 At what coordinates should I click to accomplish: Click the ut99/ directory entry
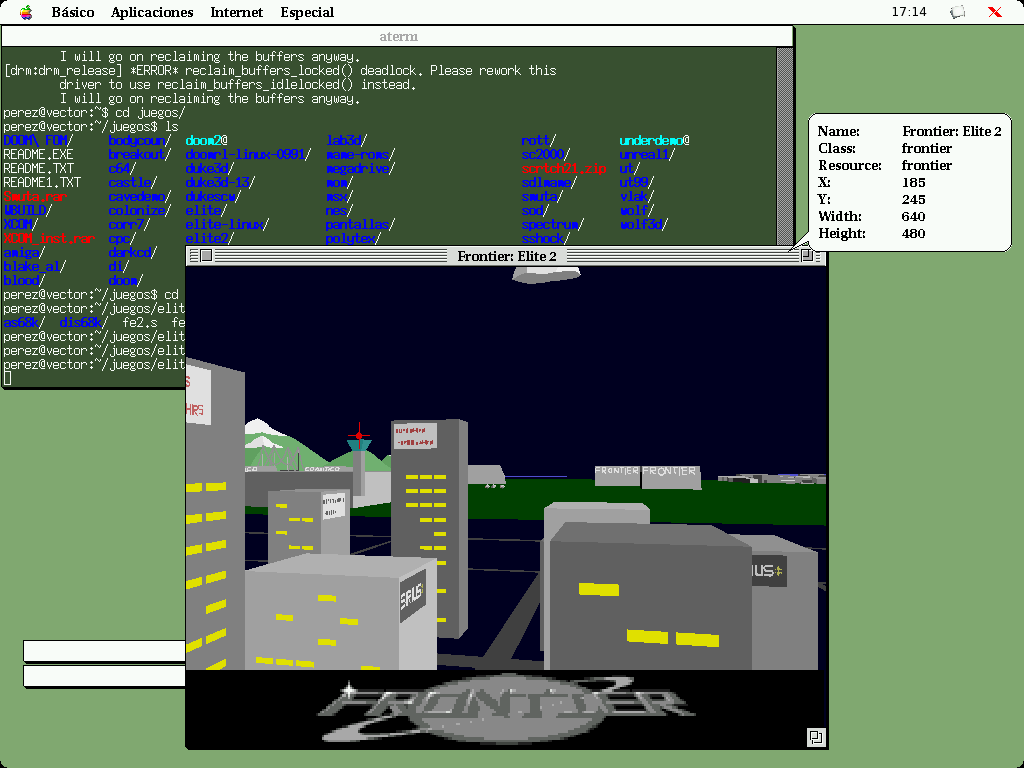click(637, 182)
